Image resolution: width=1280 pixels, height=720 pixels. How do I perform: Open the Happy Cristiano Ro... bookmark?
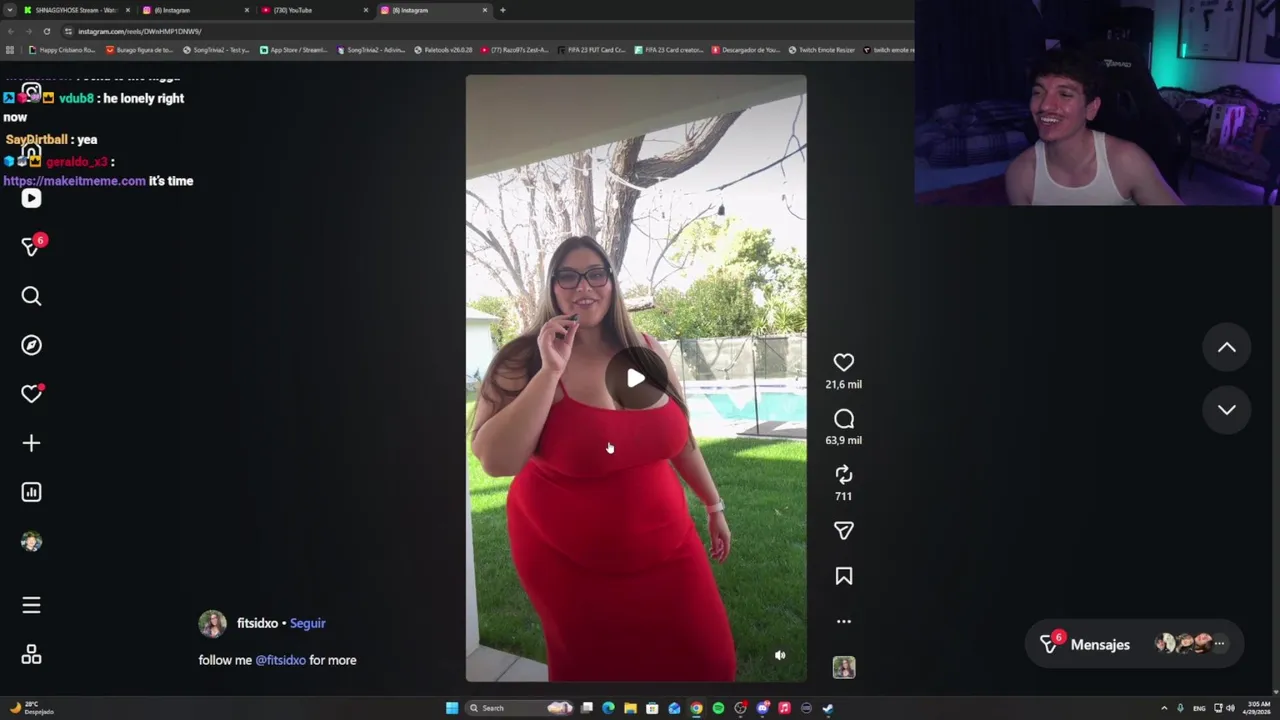(62, 50)
